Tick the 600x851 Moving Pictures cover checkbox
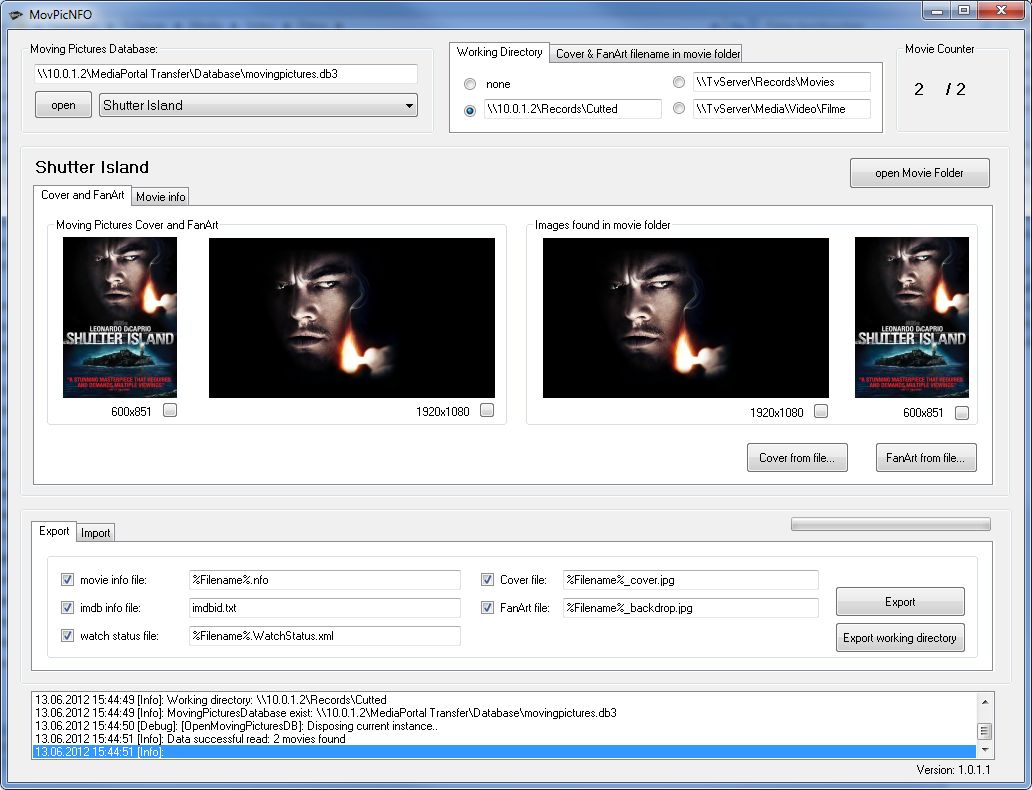Screen dimensions: 1032x790 pyautogui.click(x=170, y=410)
